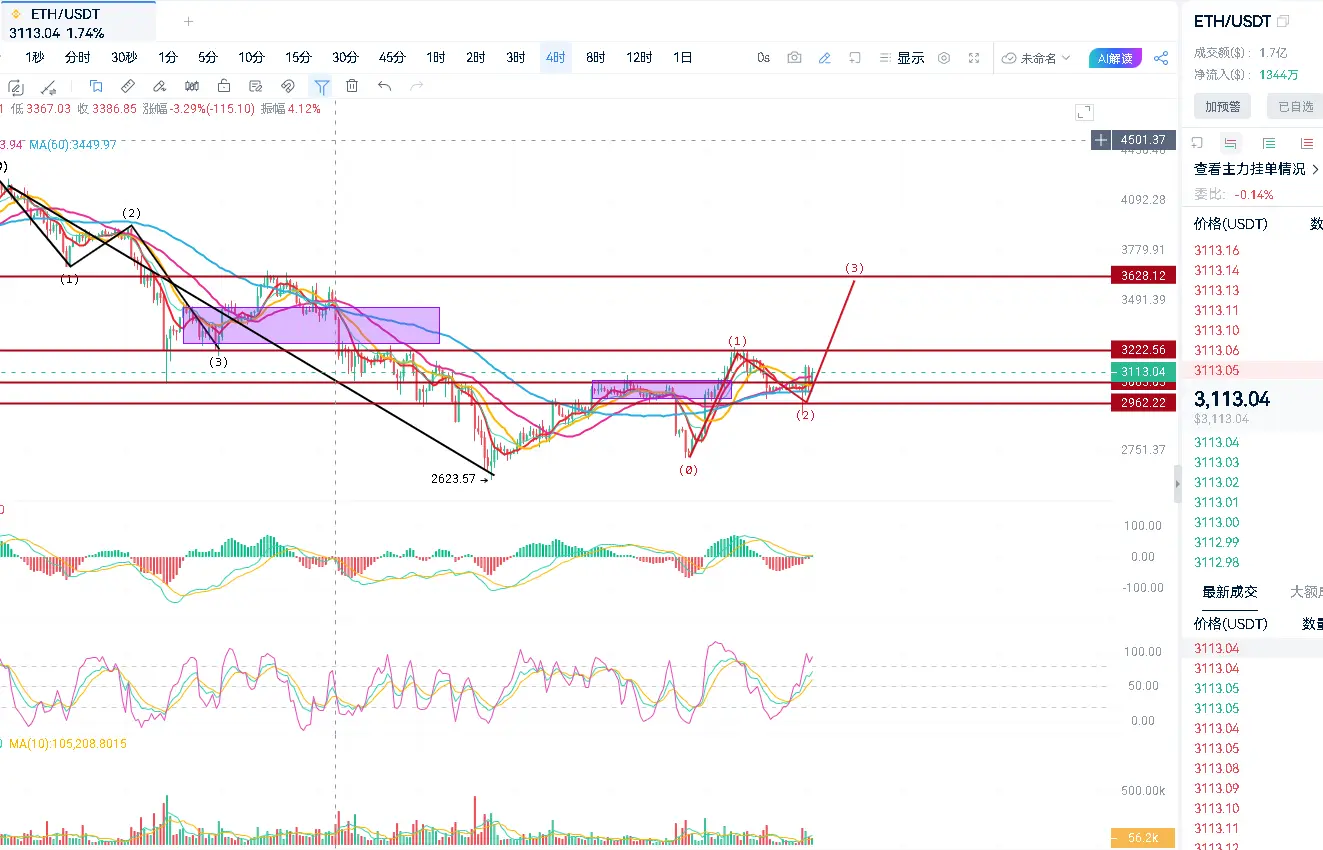Click the 3628.12 price level label
Image resolution: width=1323 pixels, height=850 pixels.
(1144, 275)
